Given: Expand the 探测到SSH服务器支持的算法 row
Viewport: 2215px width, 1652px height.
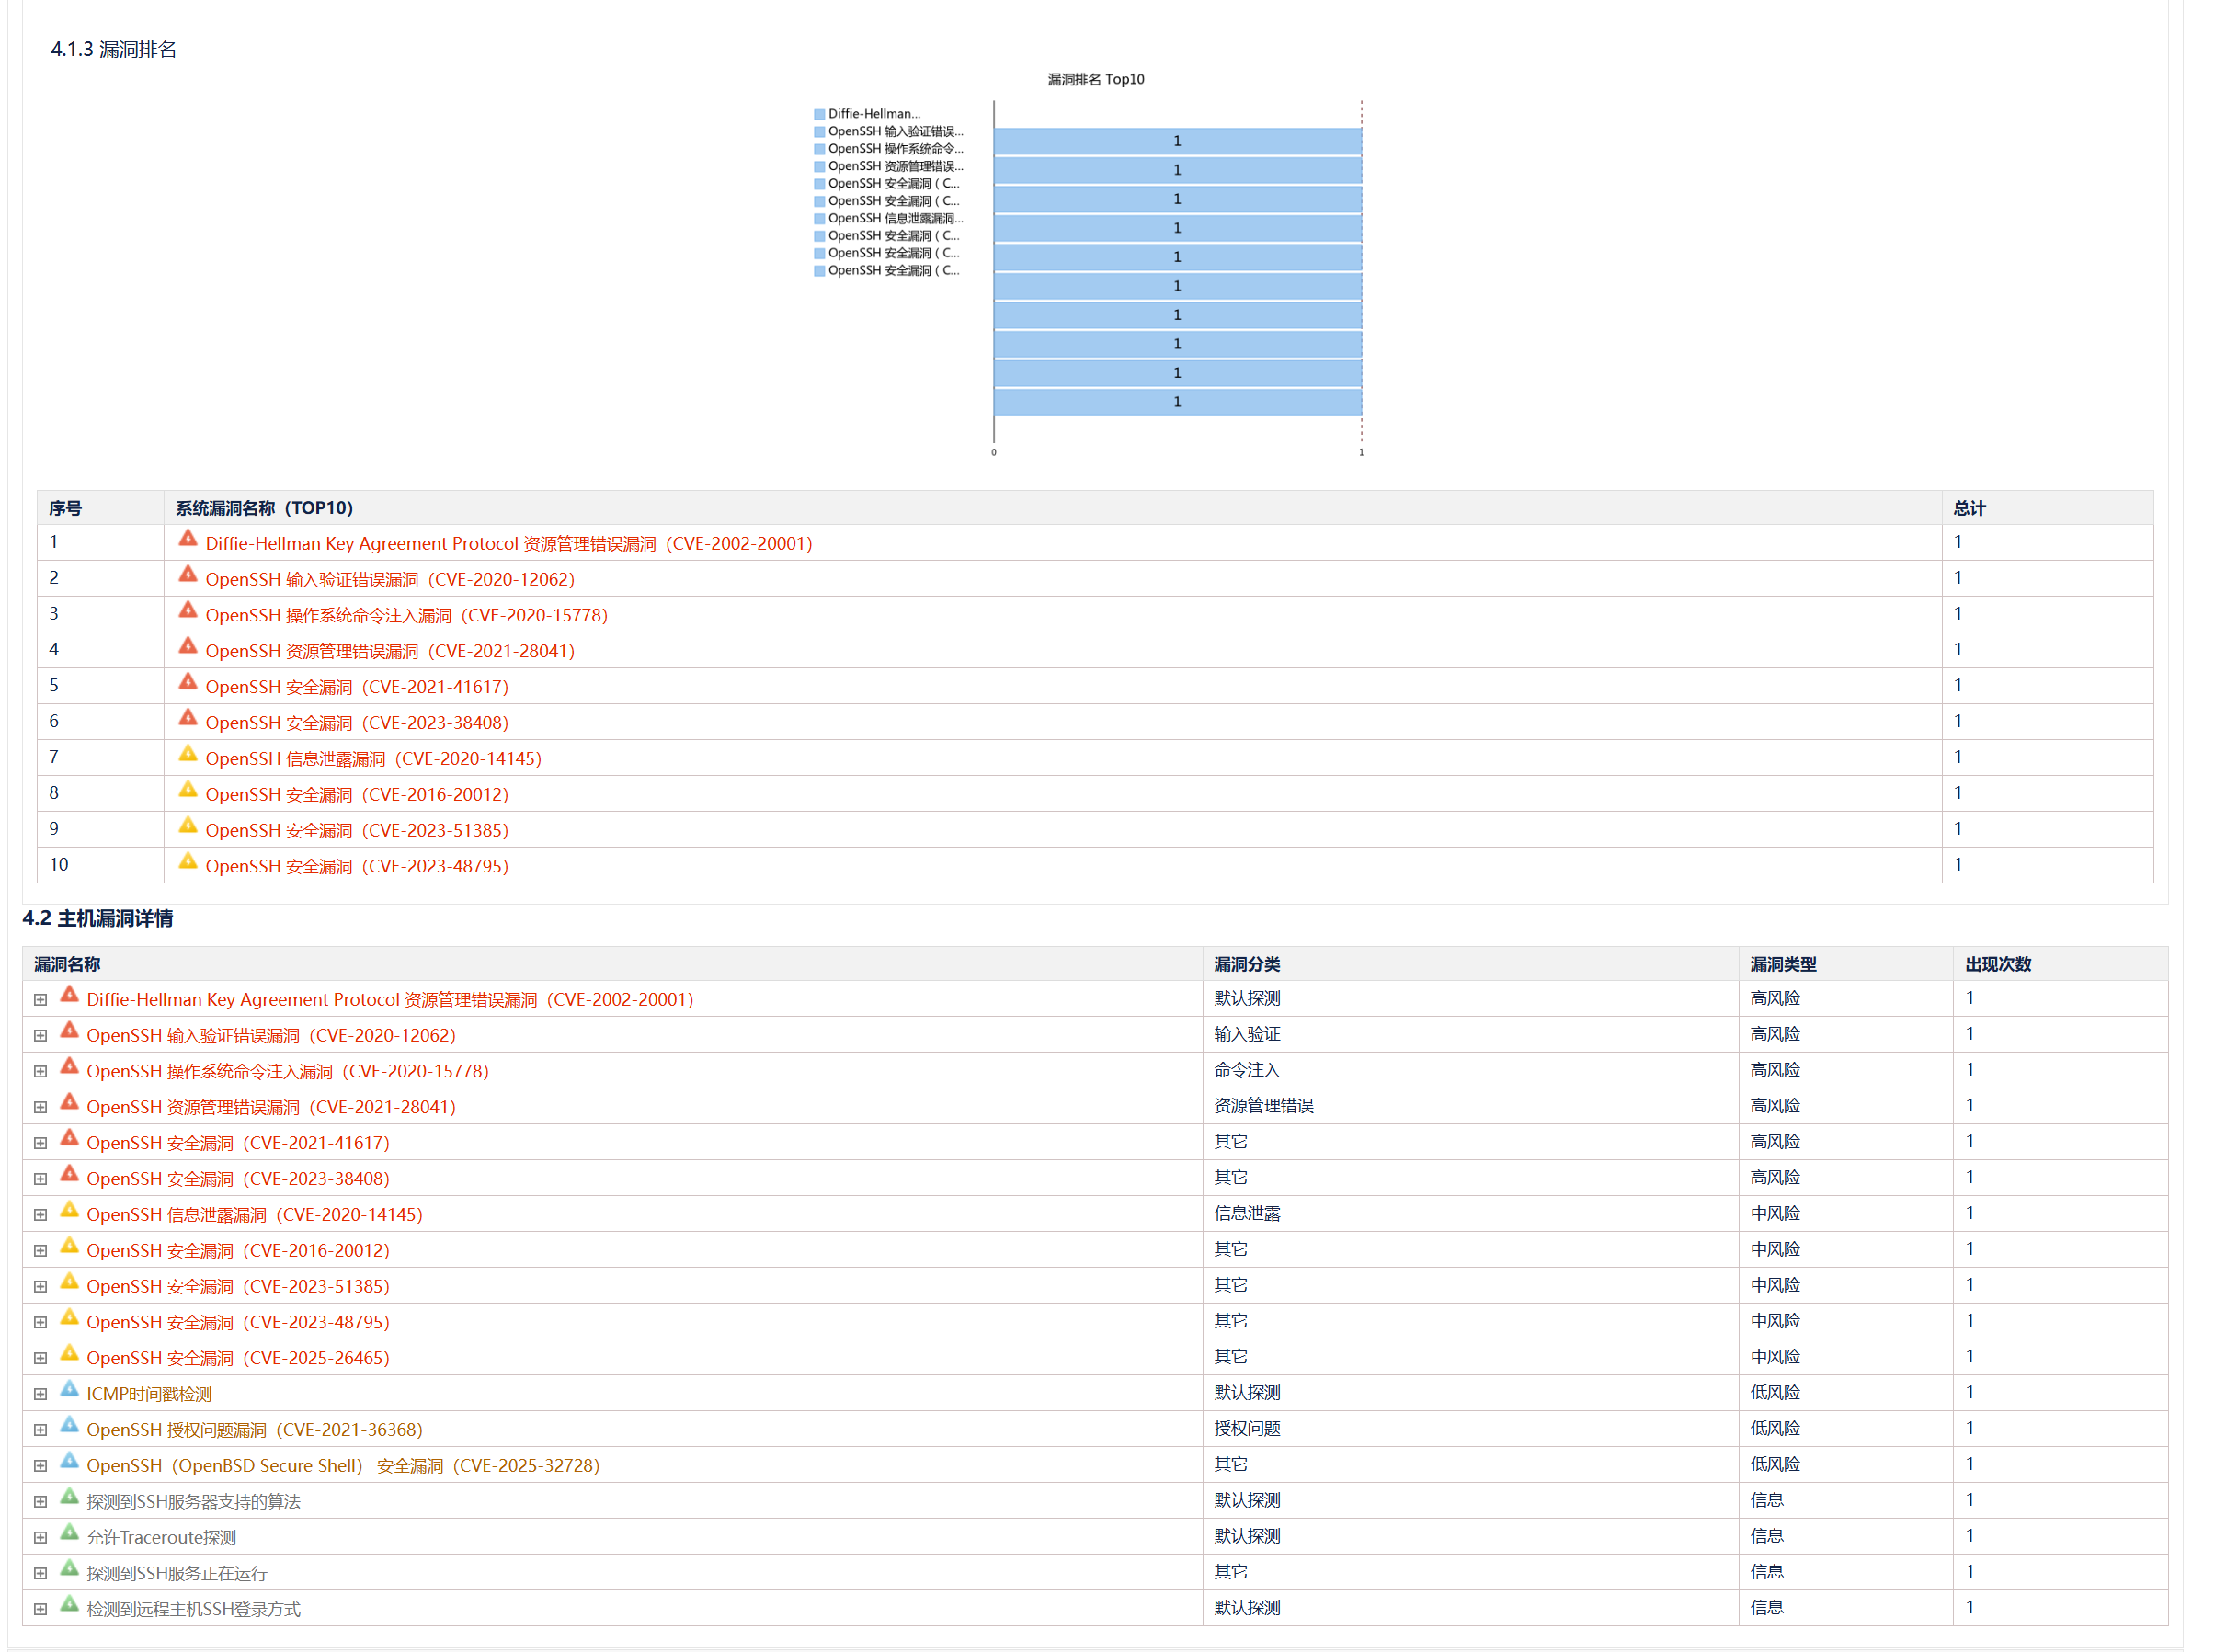Looking at the screenshot, I should (x=40, y=1502).
